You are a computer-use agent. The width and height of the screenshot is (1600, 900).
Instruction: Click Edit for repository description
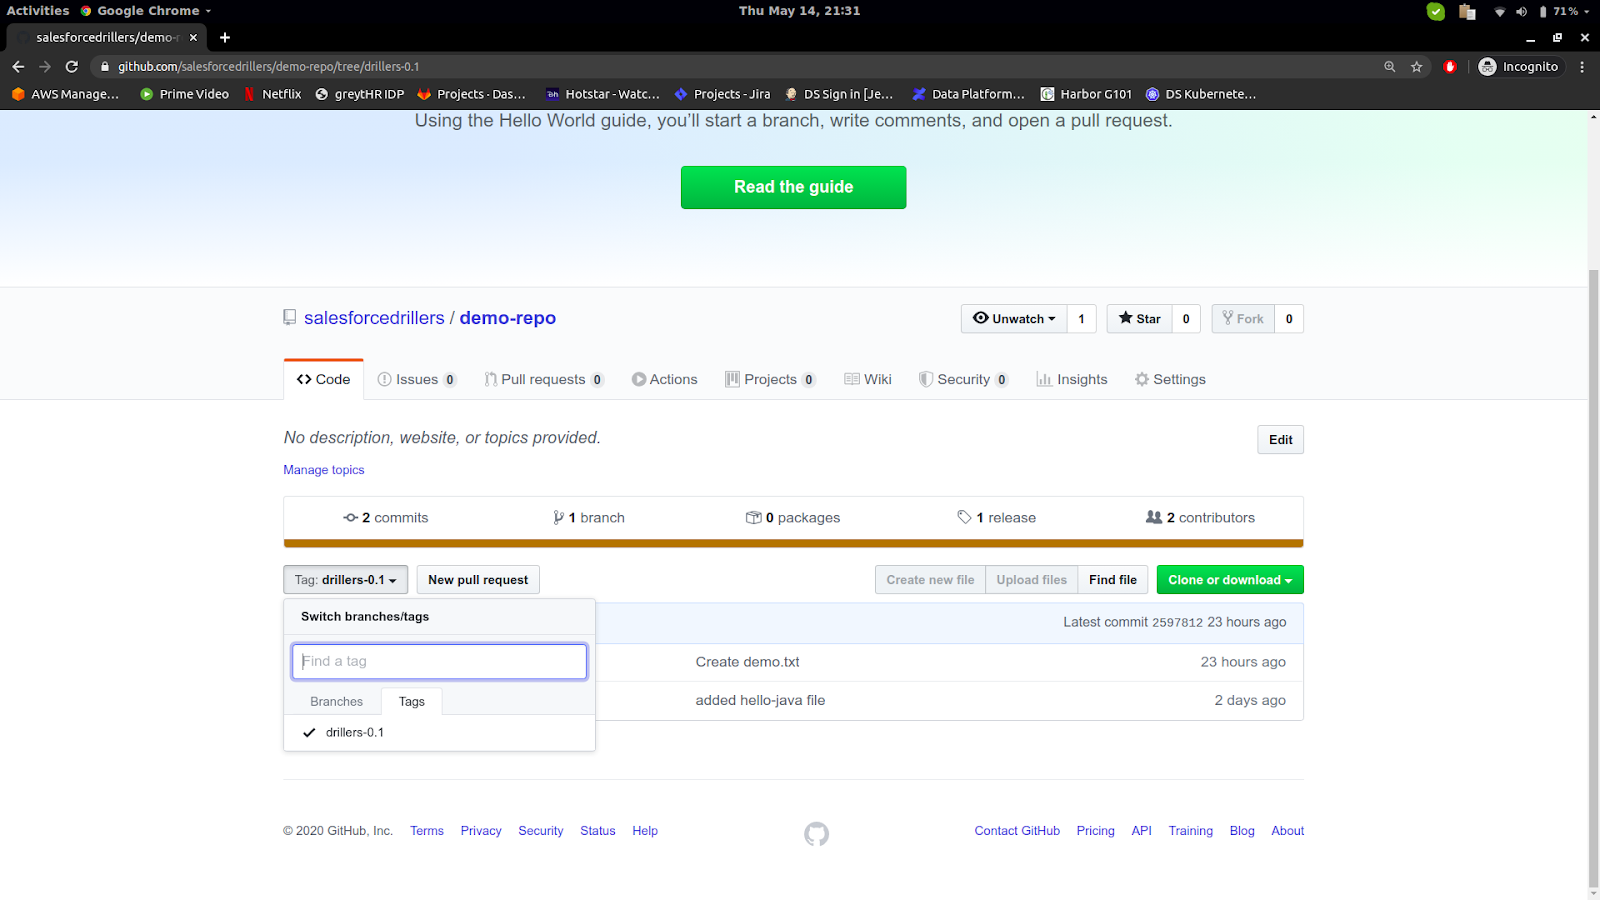tap(1280, 440)
